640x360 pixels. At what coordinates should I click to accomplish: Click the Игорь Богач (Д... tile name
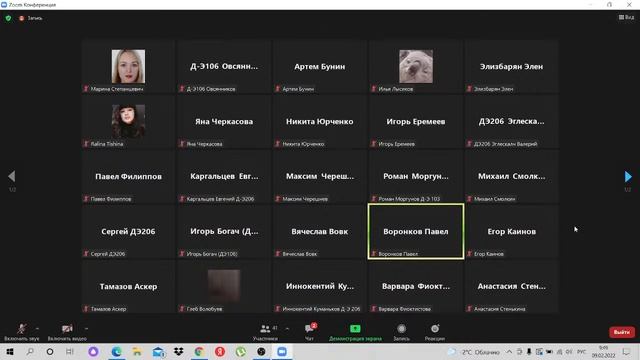[x=224, y=231]
